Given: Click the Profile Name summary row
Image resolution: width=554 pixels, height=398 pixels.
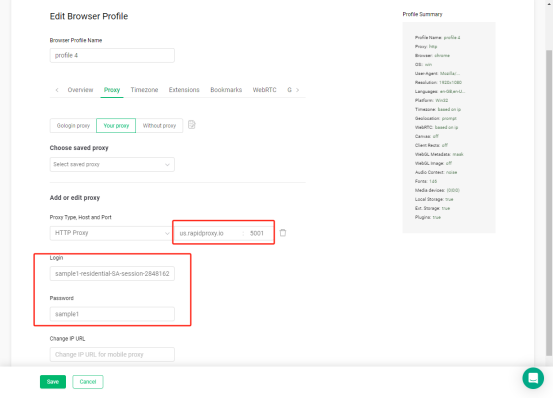Looking at the screenshot, I should coord(437,37).
